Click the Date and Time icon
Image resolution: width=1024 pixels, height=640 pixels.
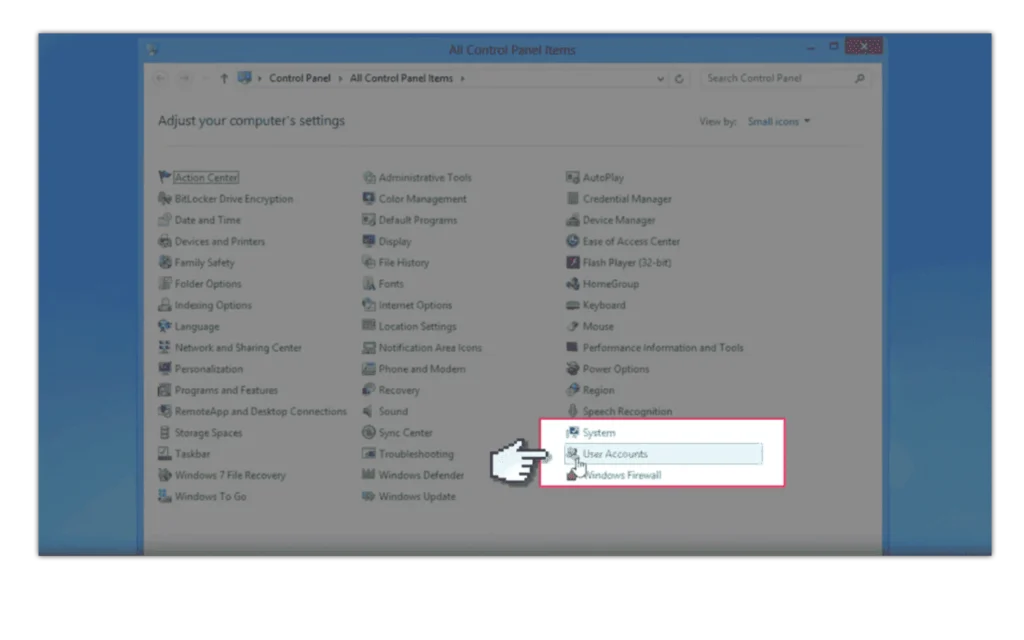(165, 220)
